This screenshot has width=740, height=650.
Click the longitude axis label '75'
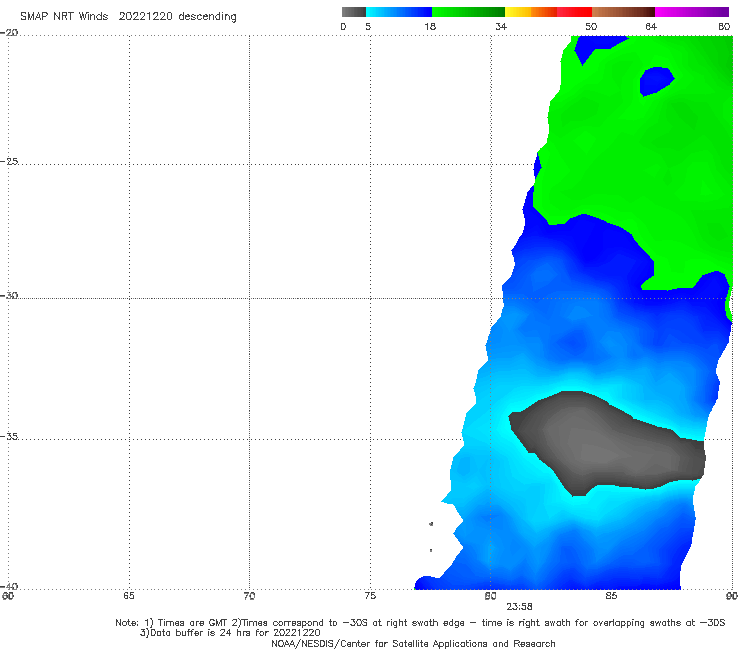coord(370,596)
